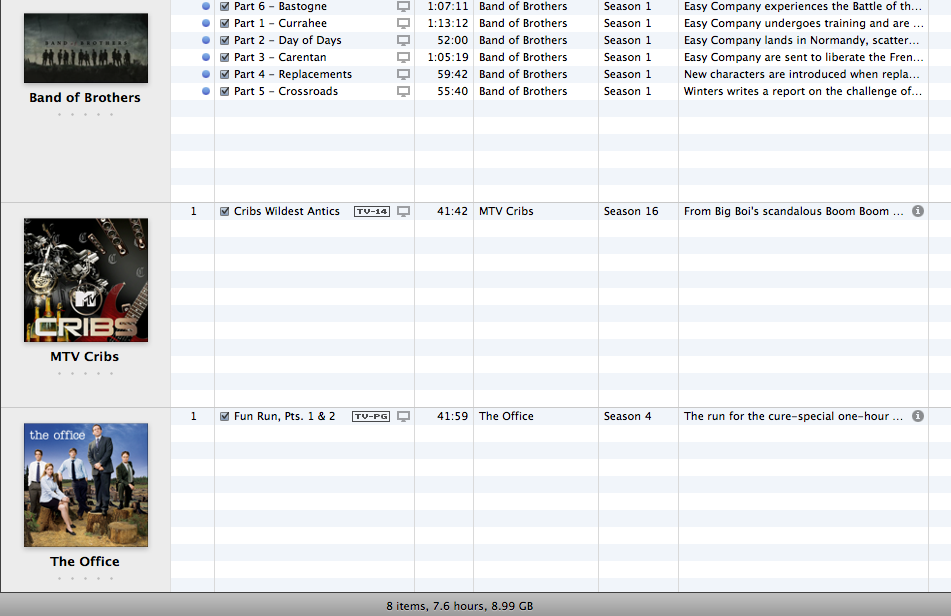Click the description 'New characters are introduced when repla…'
Image resolution: width=951 pixels, height=616 pixels.
(x=802, y=74)
